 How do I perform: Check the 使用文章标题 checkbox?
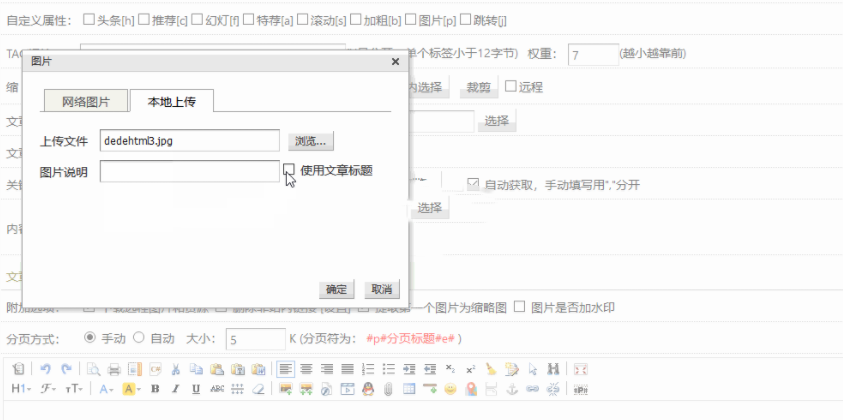pyautogui.click(x=289, y=170)
